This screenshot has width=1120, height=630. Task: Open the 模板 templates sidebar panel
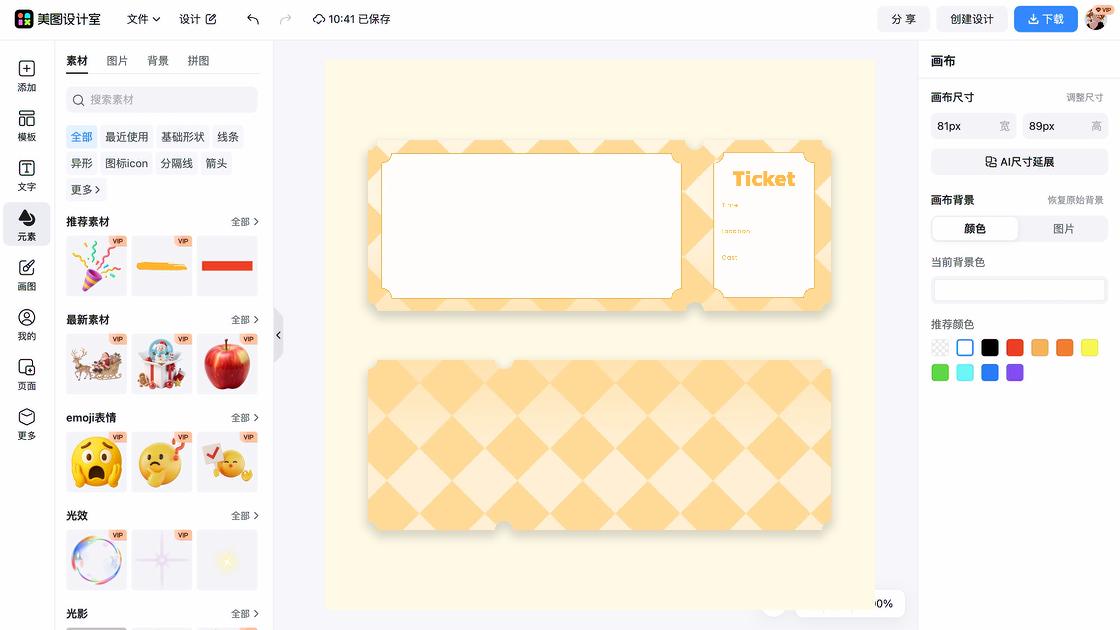[x=27, y=126]
